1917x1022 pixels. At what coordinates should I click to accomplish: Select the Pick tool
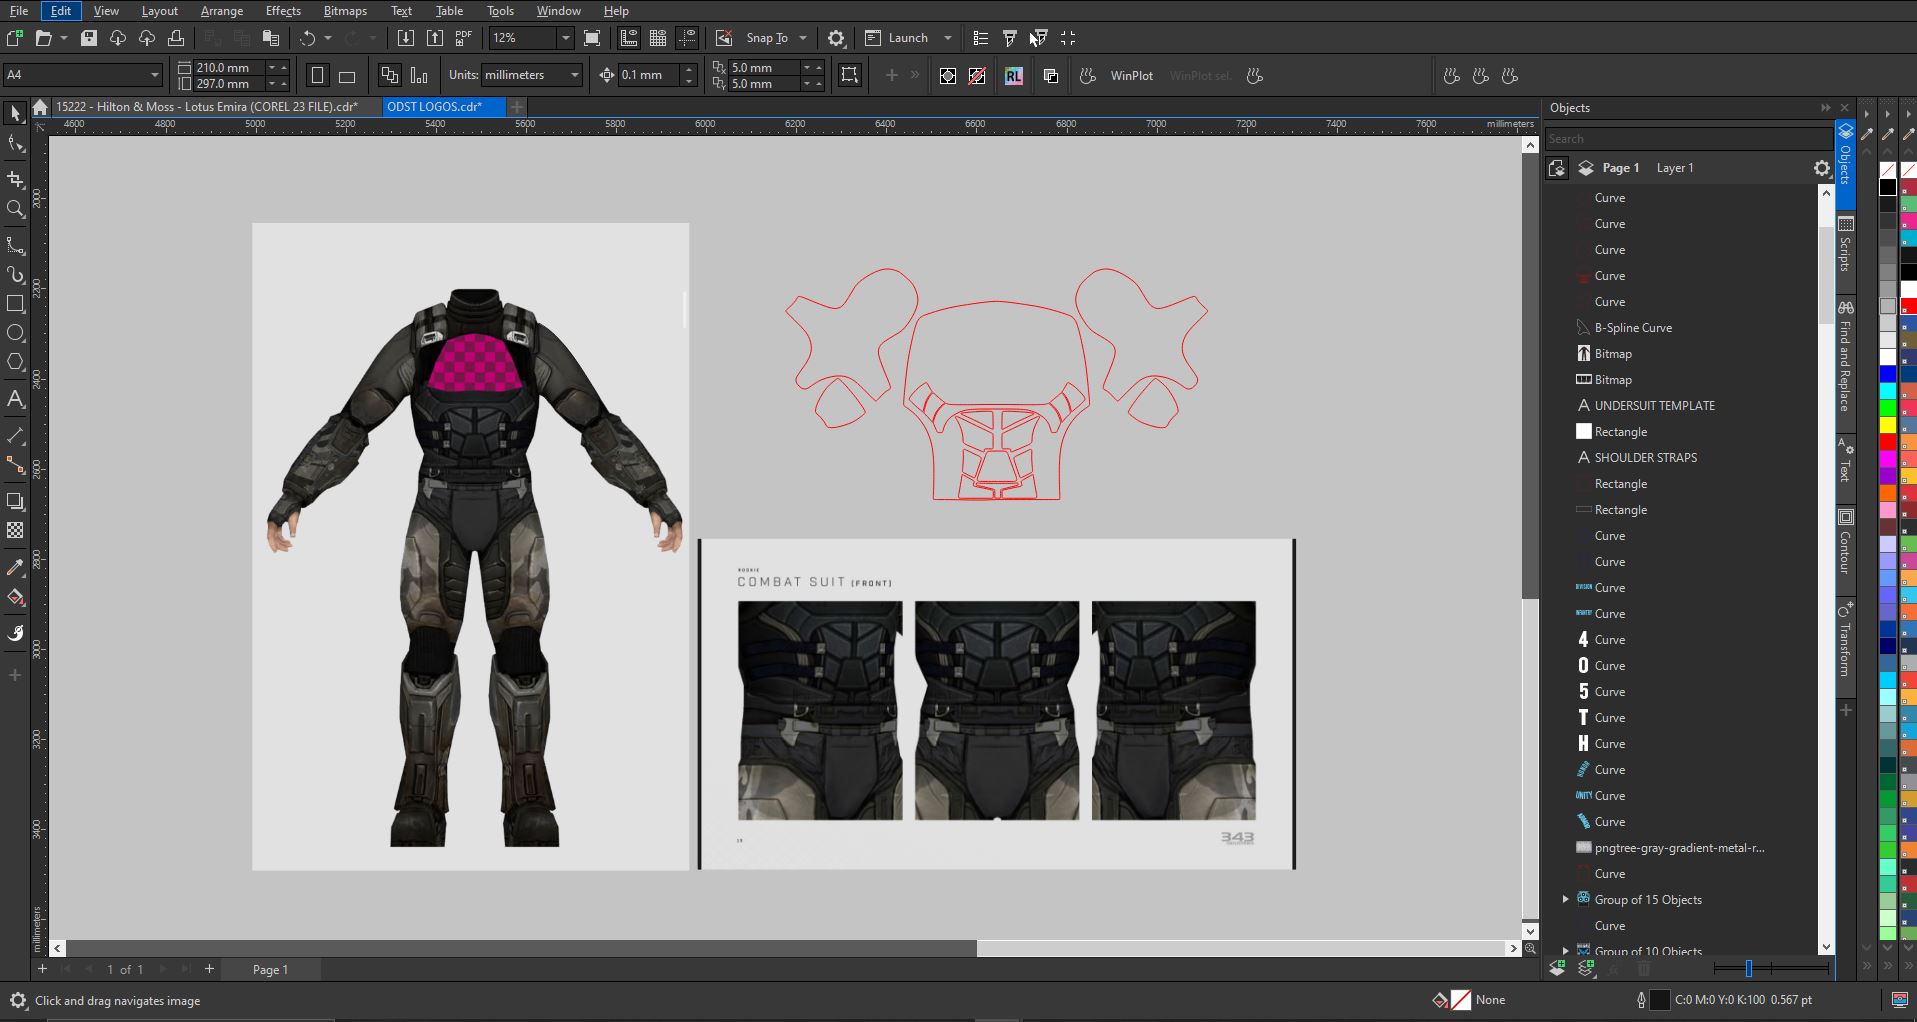(x=15, y=113)
